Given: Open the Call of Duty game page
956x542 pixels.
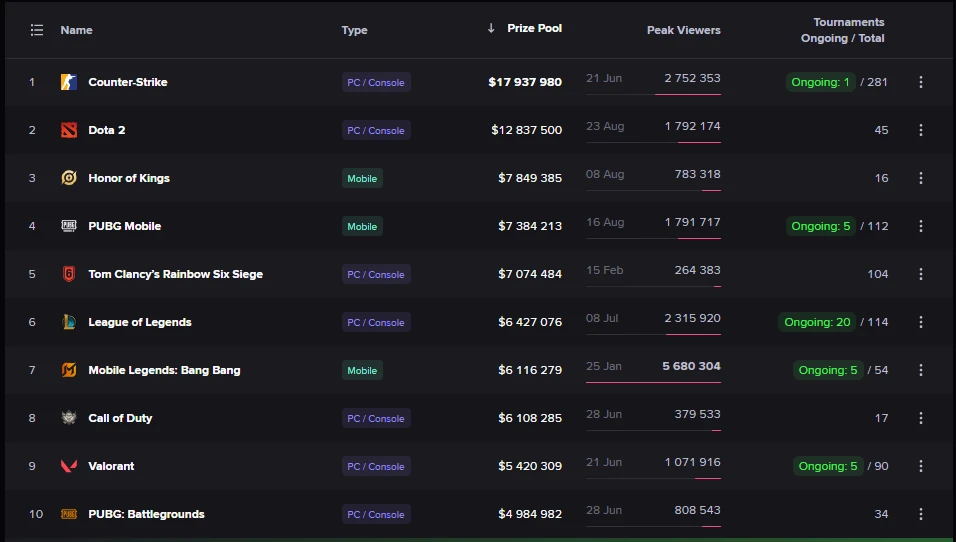Looking at the screenshot, I should 120,418.
